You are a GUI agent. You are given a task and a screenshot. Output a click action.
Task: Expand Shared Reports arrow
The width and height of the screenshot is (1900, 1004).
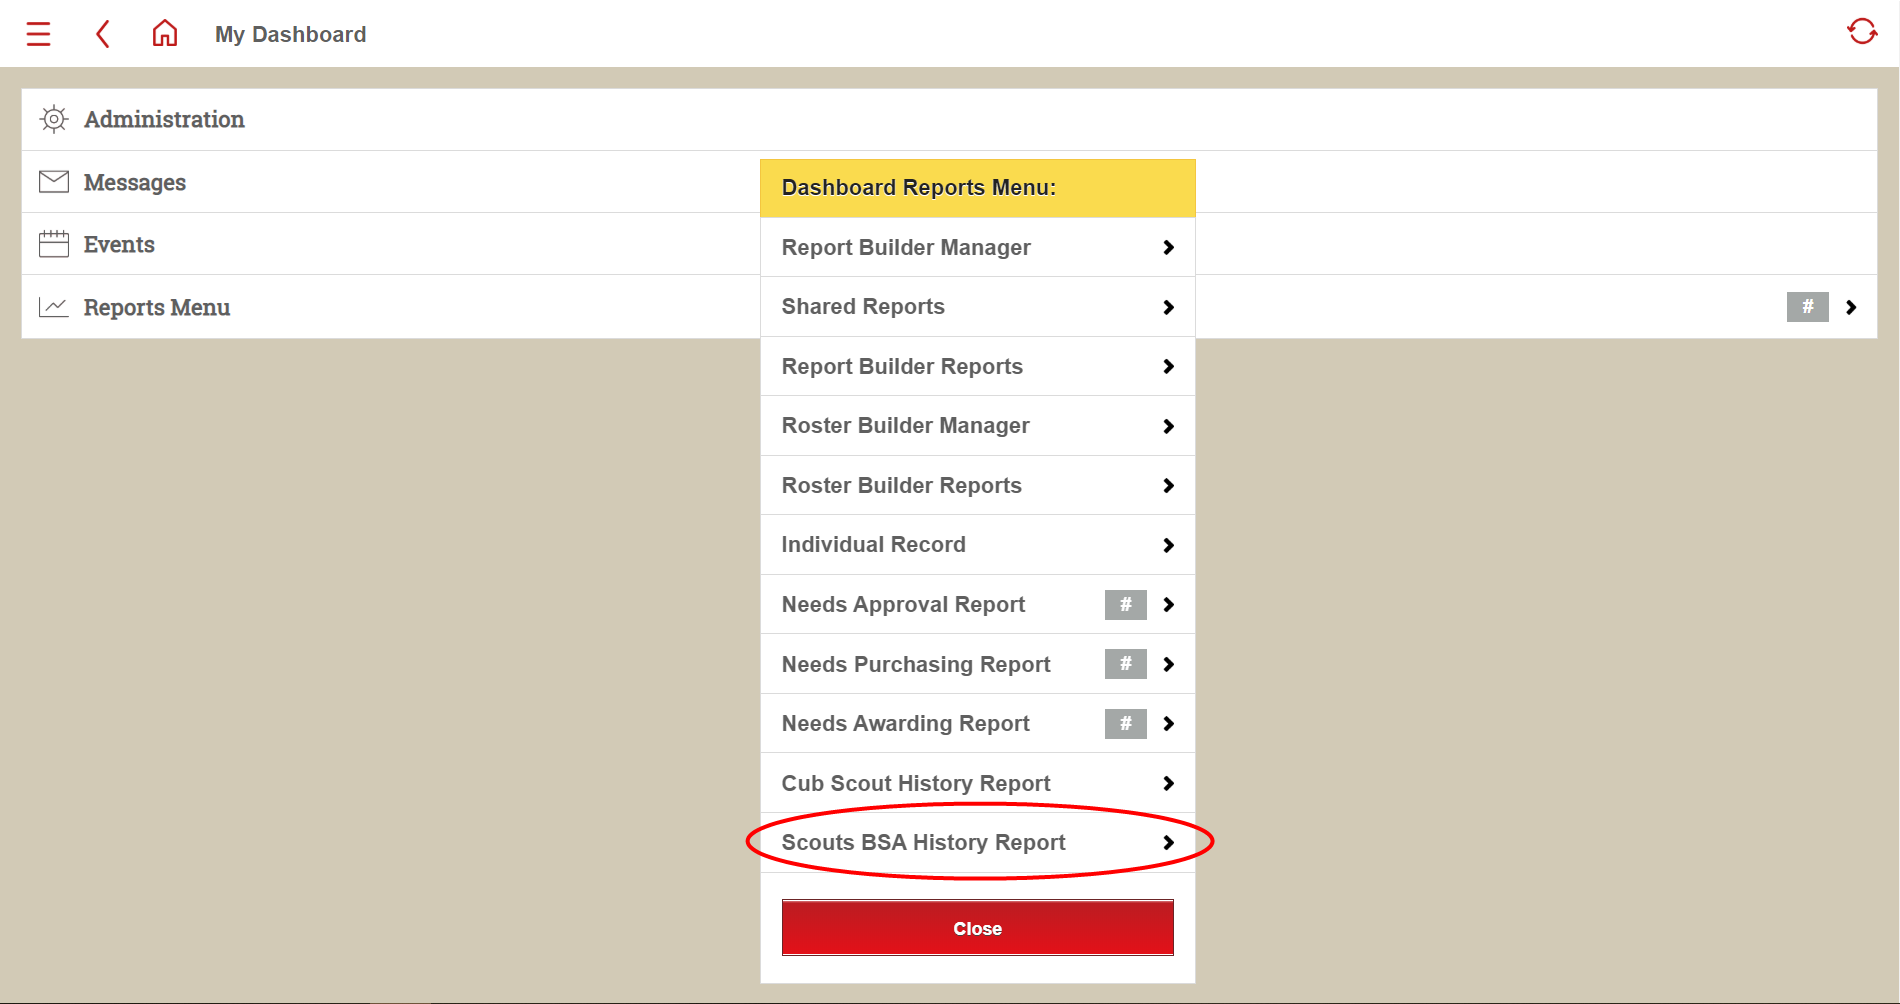[x=1168, y=307]
